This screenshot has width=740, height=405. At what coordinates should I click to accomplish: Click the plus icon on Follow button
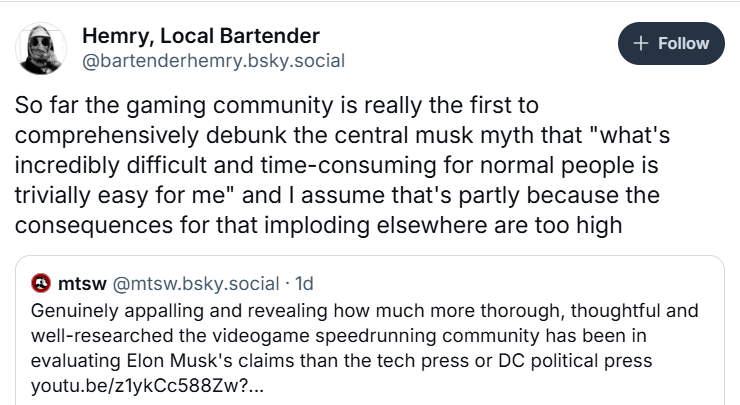click(x=640, y=43)
